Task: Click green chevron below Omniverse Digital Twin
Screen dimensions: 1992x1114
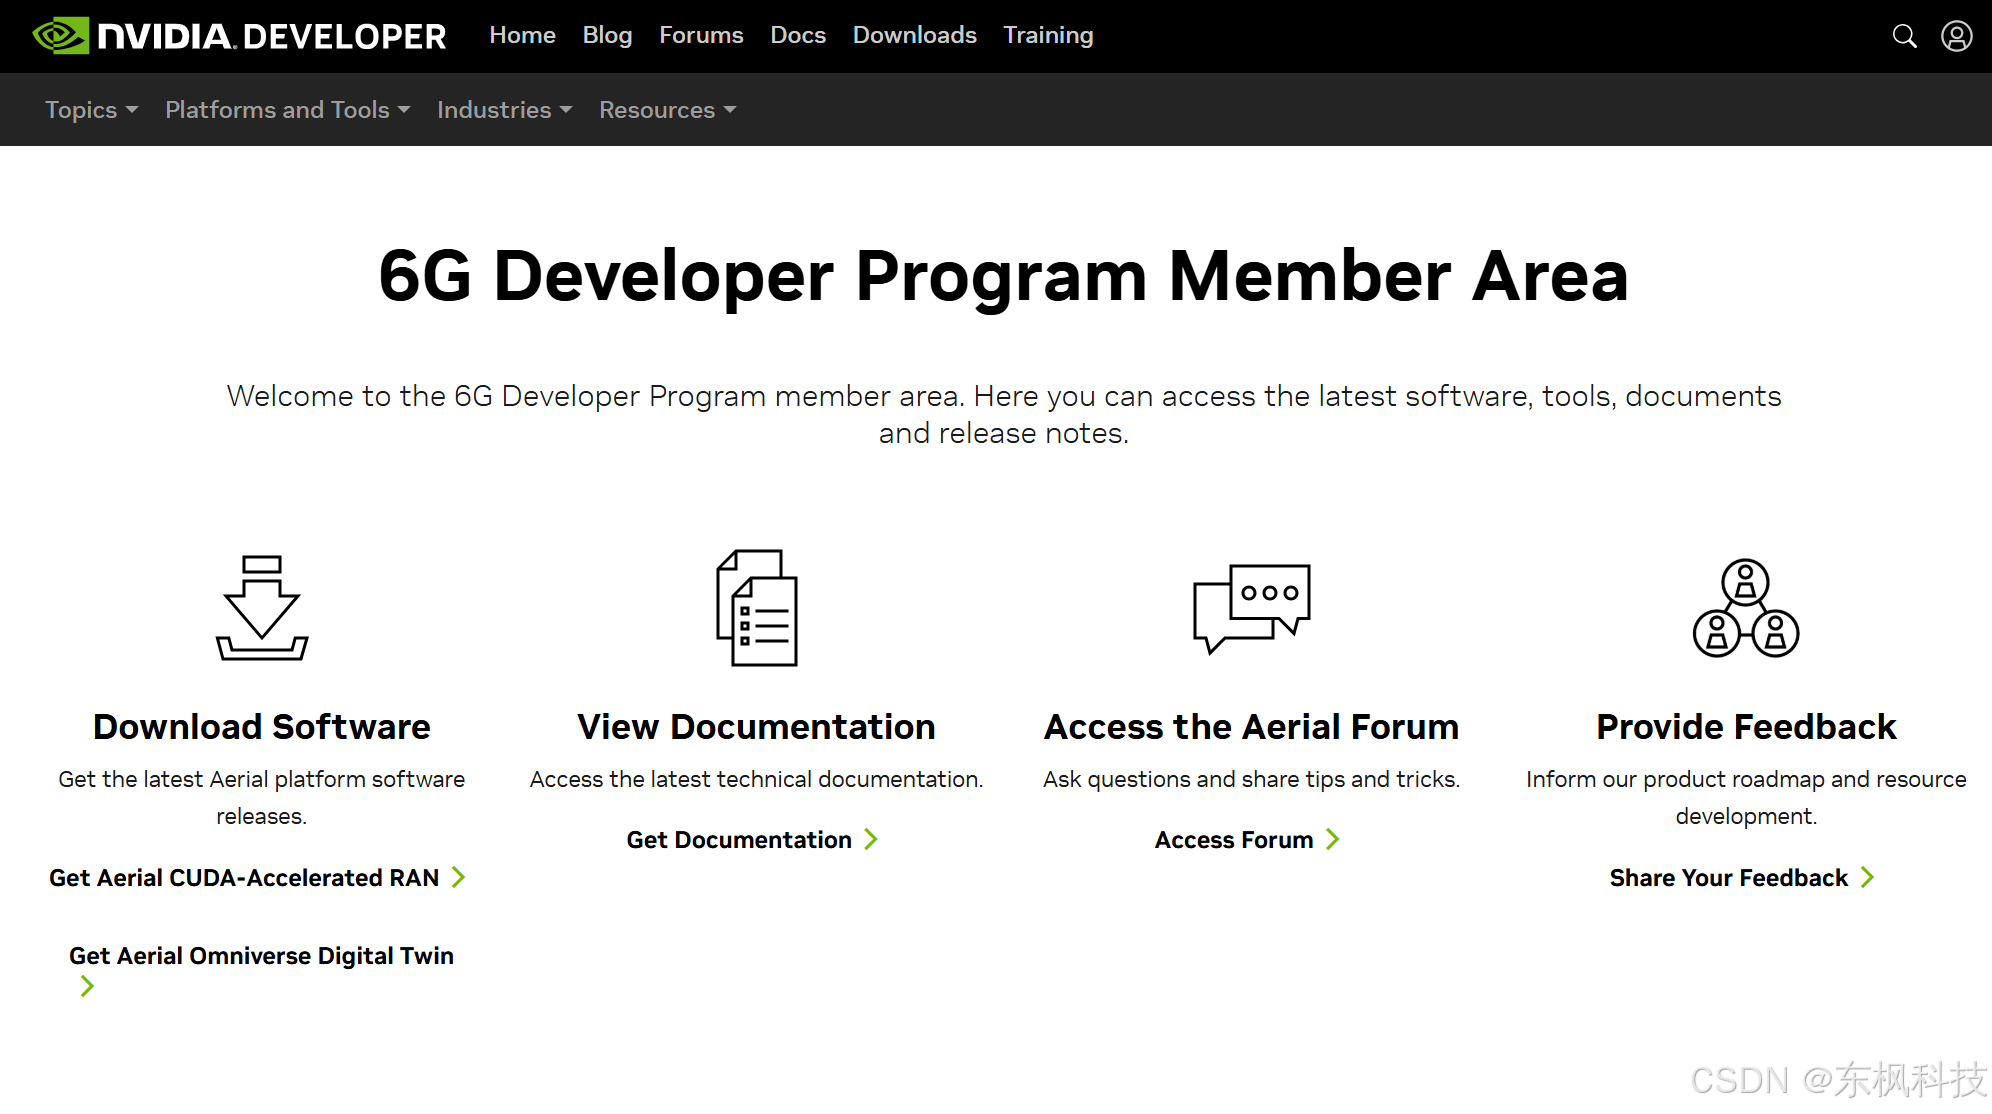Action: (87, 987)
